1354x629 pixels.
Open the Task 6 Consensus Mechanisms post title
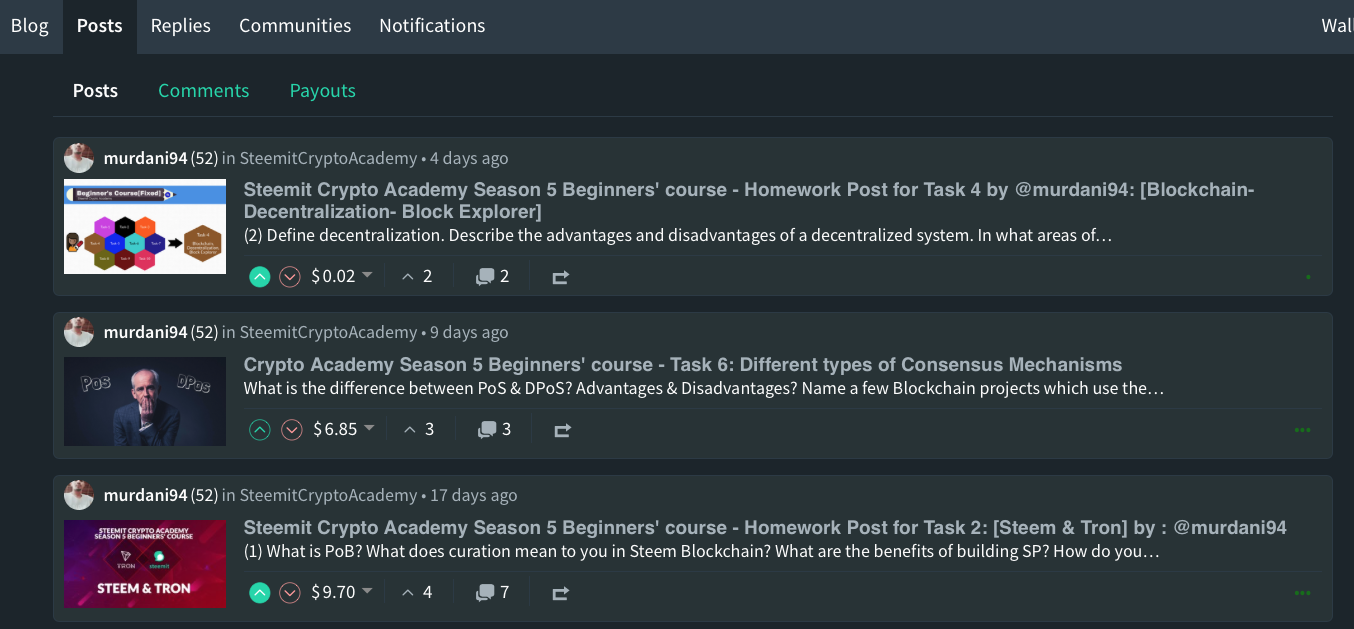[682, 365]
